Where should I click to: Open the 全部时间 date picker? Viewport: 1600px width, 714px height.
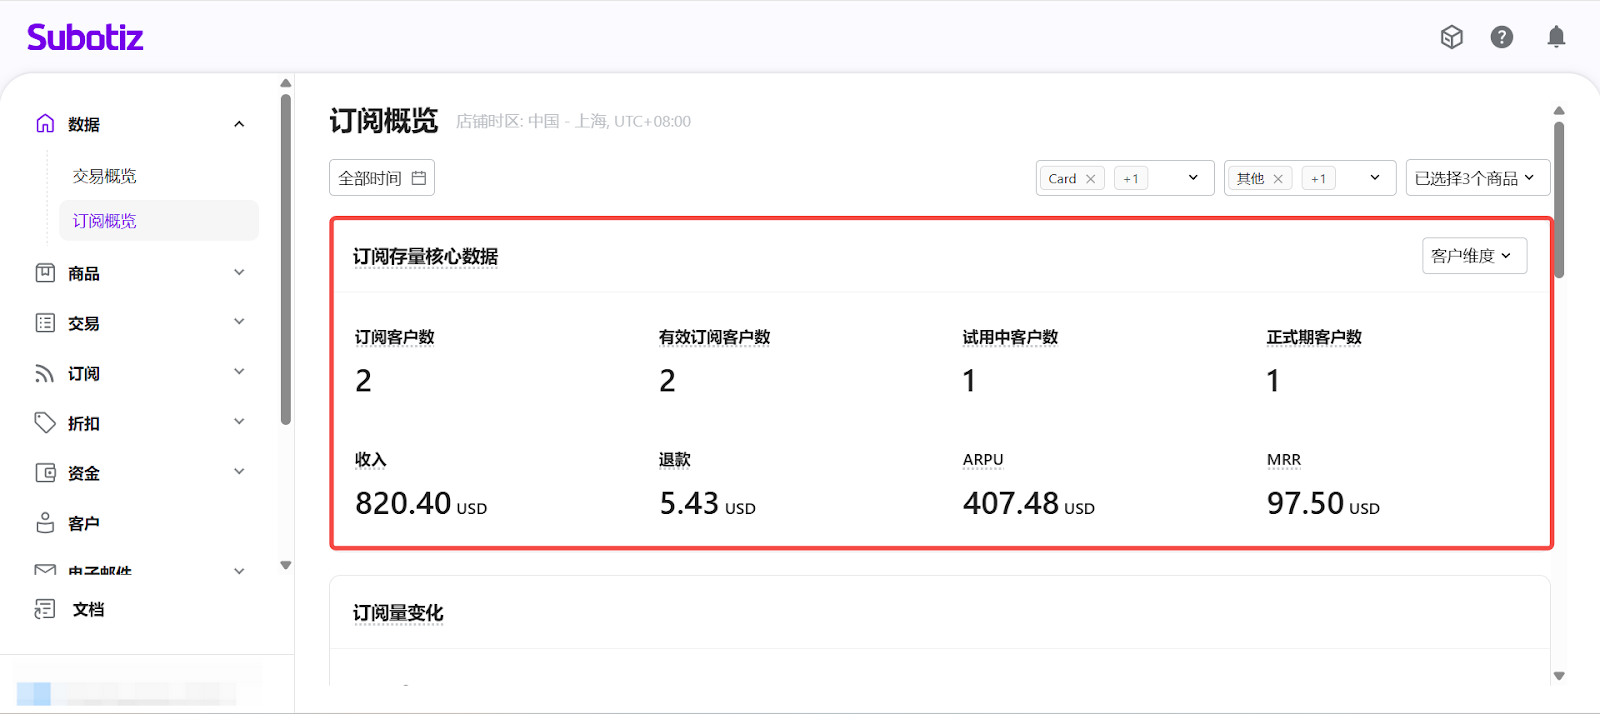pos(382,178)
